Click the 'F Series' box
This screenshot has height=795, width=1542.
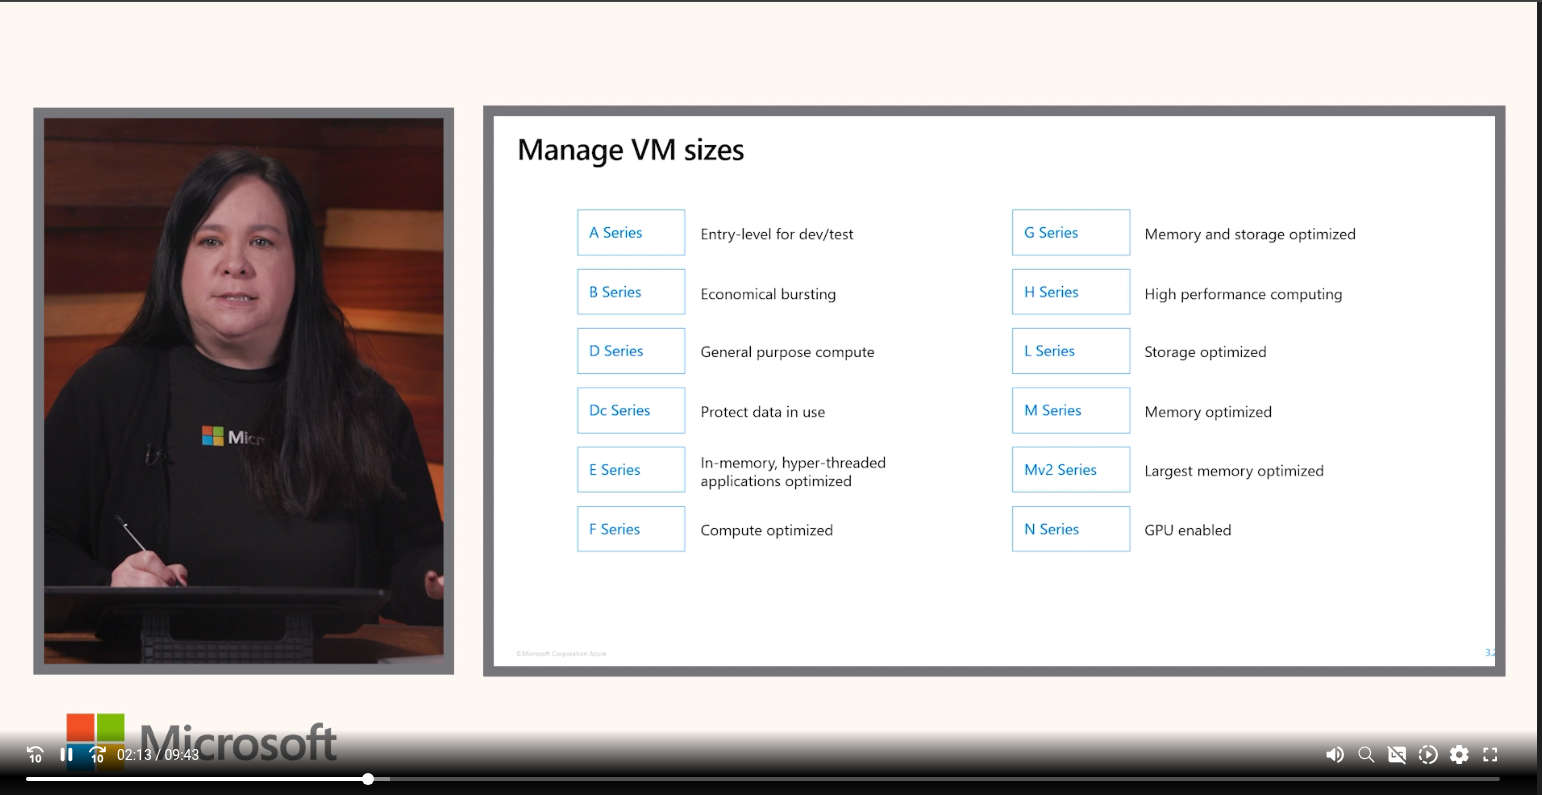(x=631, y=529)
